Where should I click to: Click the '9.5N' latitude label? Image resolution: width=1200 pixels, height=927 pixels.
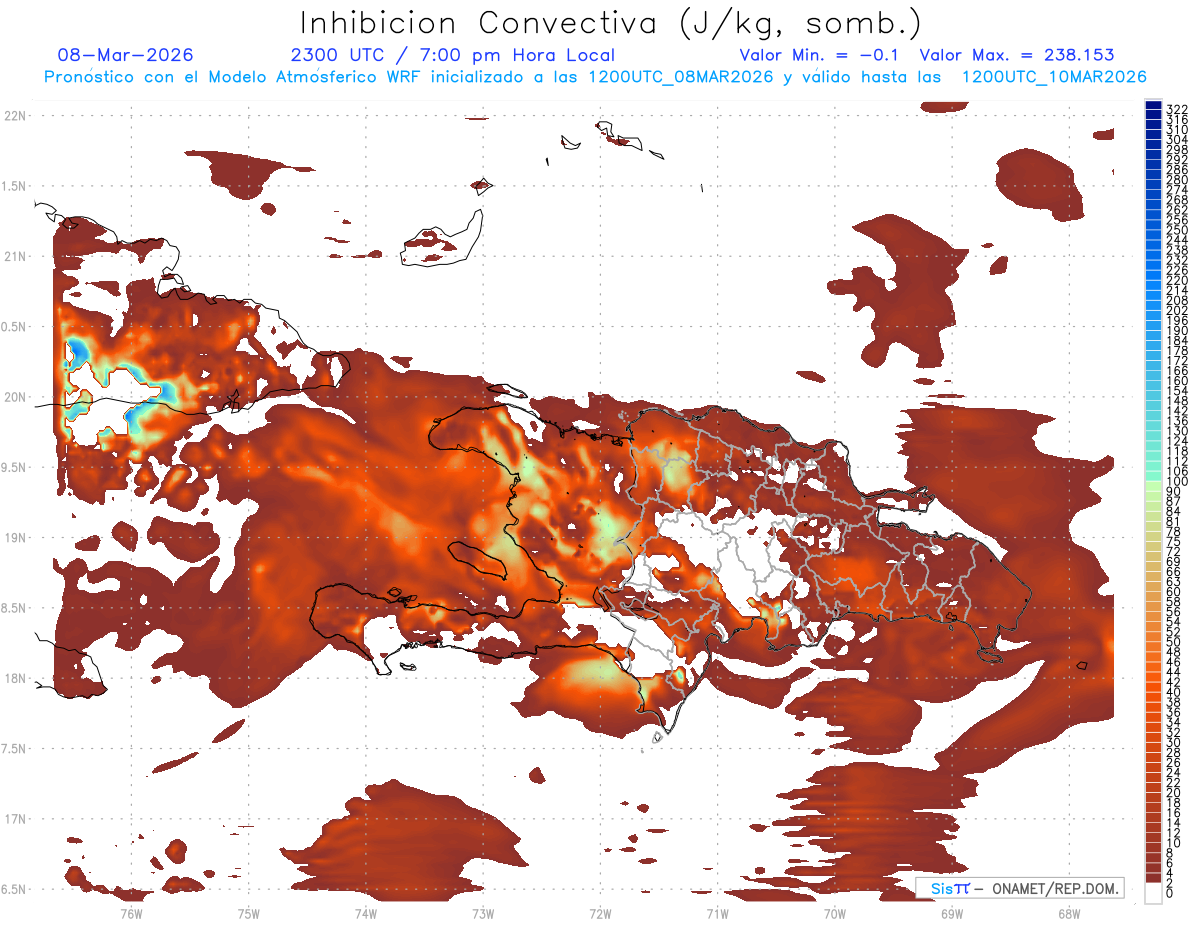pyautogui.click(x=15, y=467)
